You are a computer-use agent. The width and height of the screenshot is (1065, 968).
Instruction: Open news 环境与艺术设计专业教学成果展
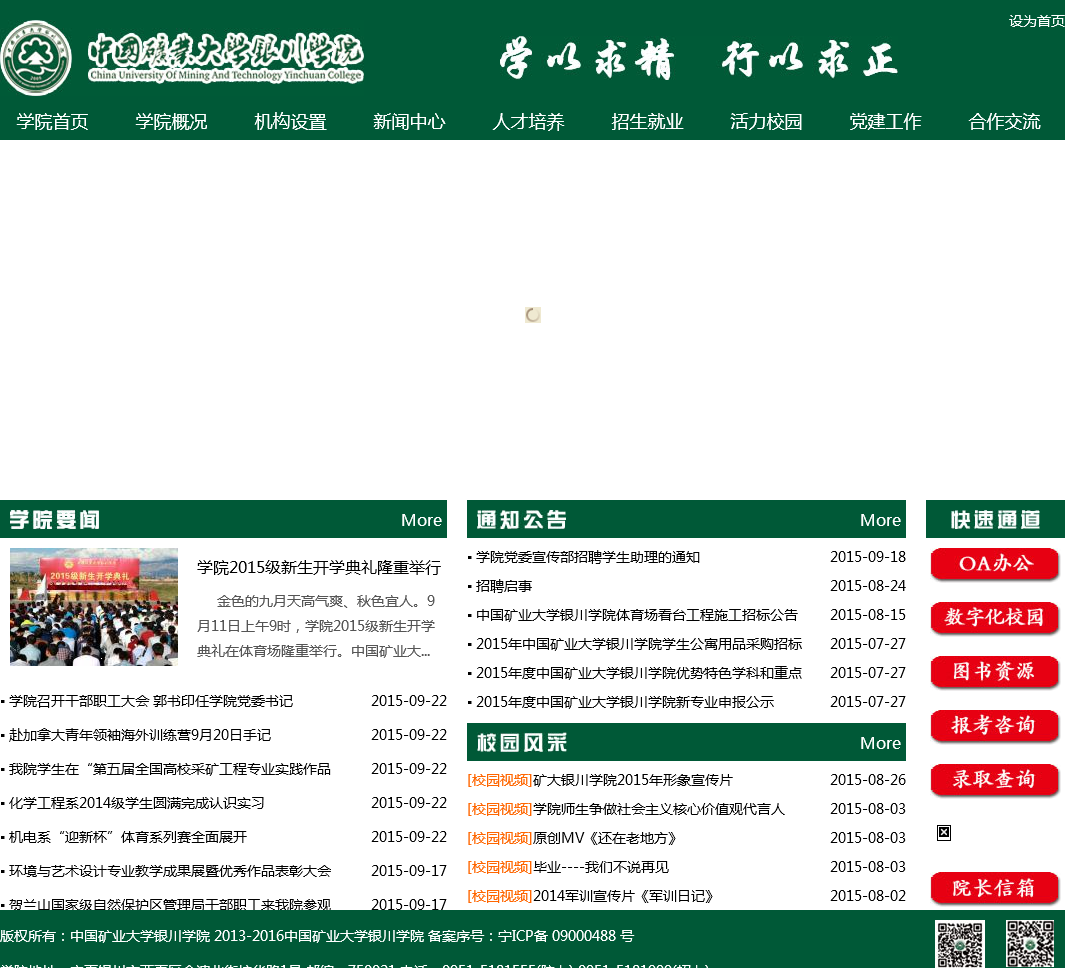(170, 871)
